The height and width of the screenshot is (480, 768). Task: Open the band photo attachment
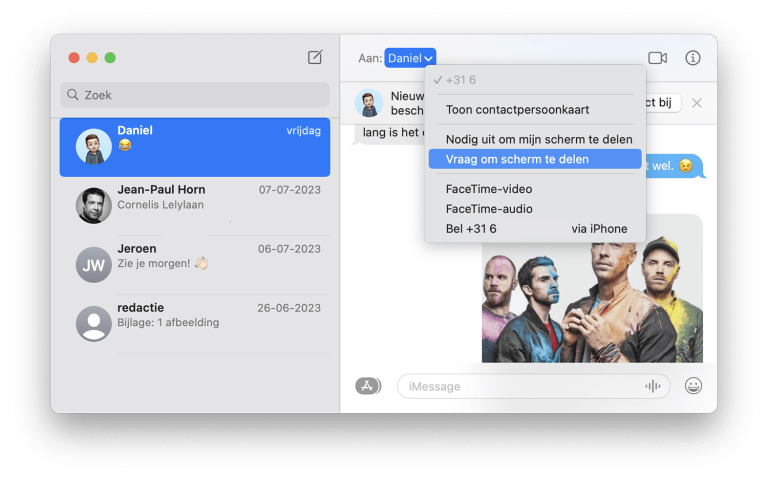pyautogui.click(x=592, y=301)
